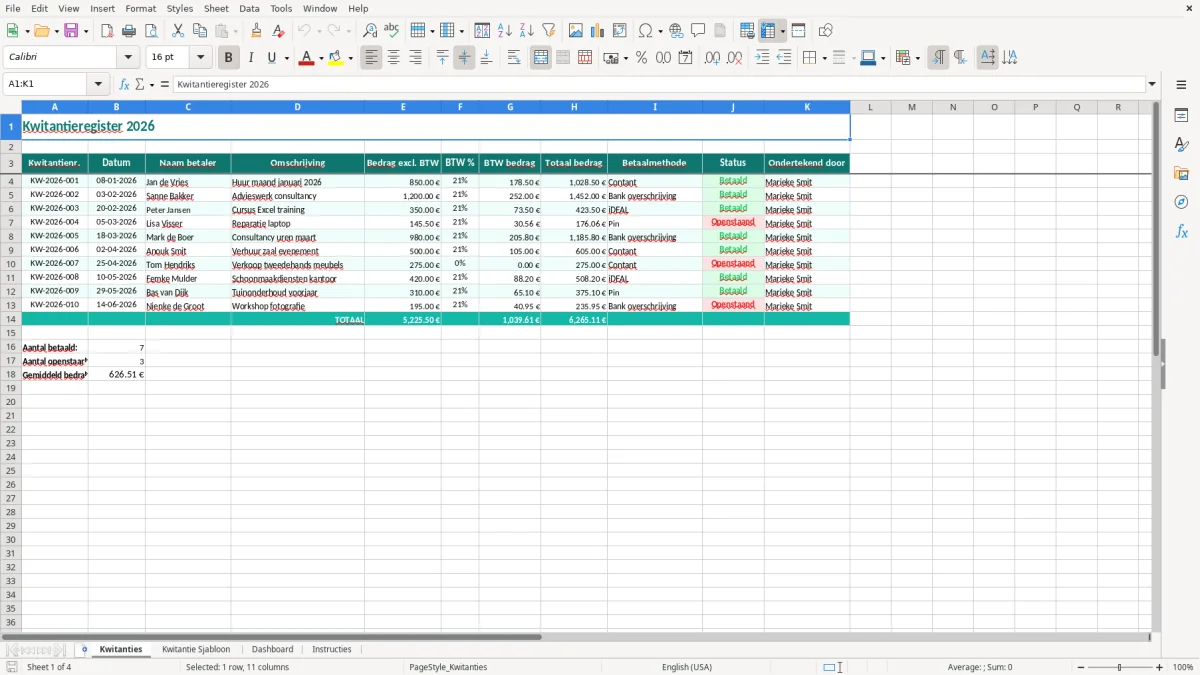Image resolution: width=1200 pixels, height=675 pixels.
Task: Open the Data menu
Action: 249,8
